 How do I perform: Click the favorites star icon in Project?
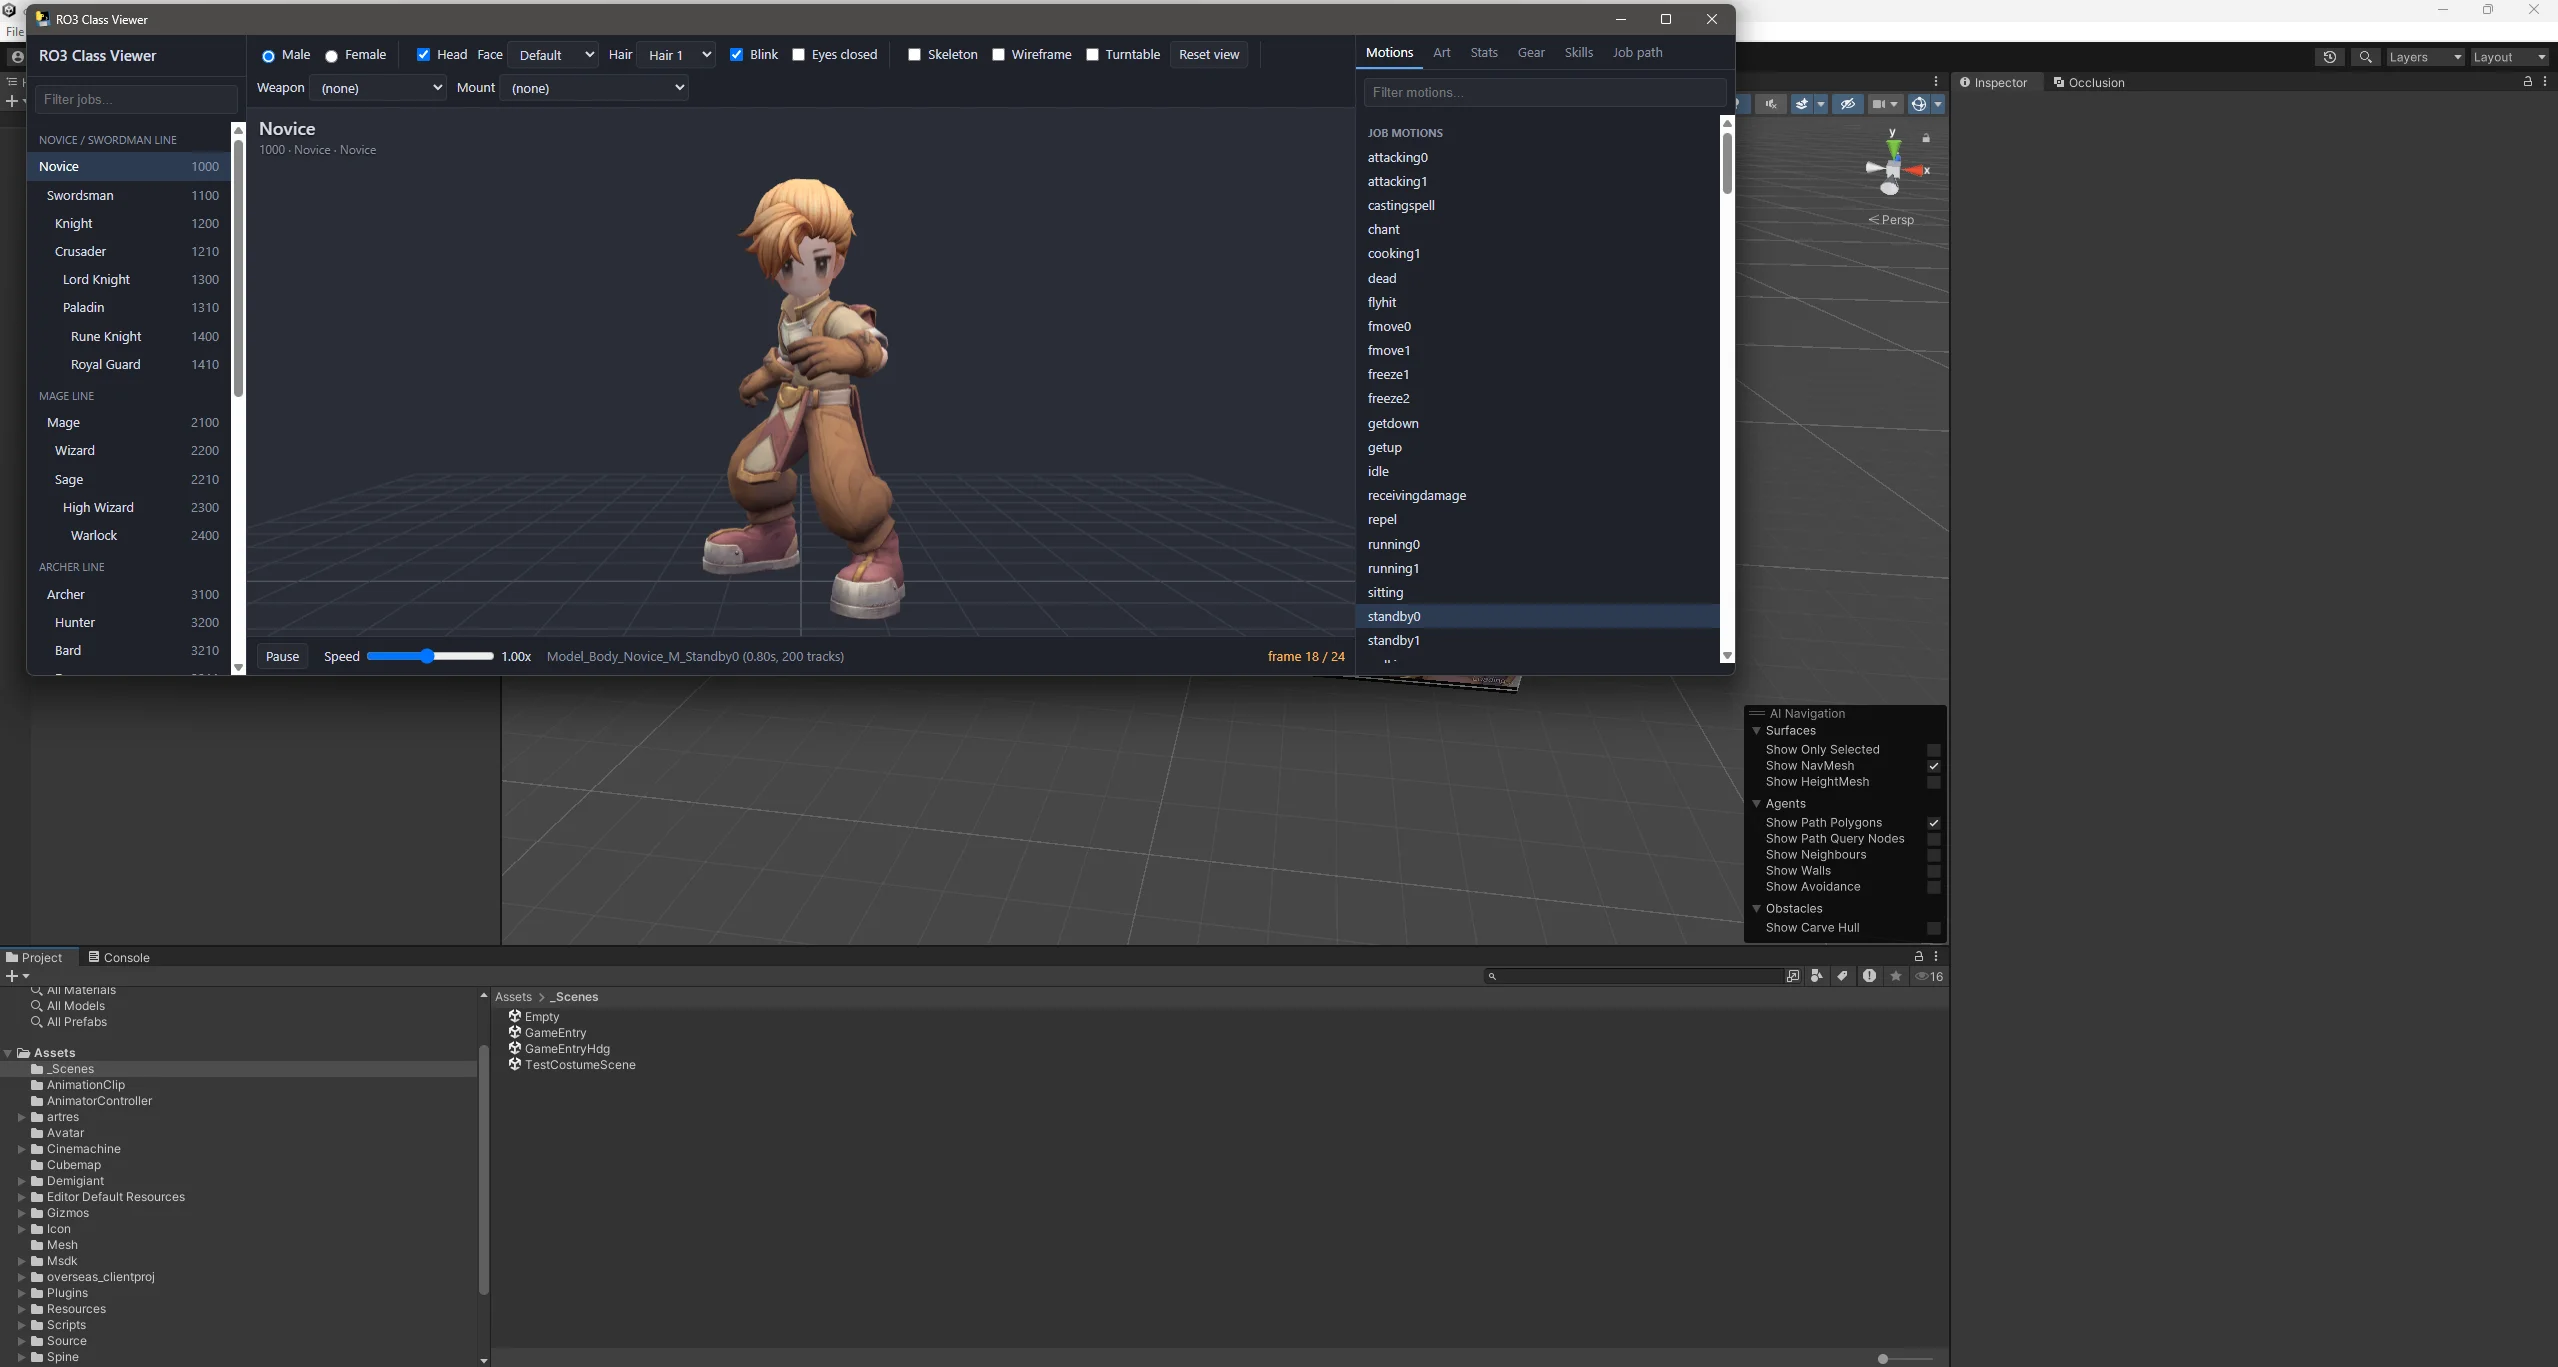tap(1895, 976)
